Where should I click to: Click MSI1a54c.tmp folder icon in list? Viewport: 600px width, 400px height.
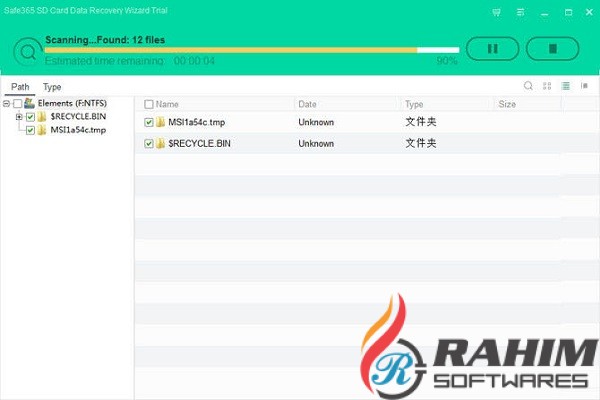click(161, 122)
